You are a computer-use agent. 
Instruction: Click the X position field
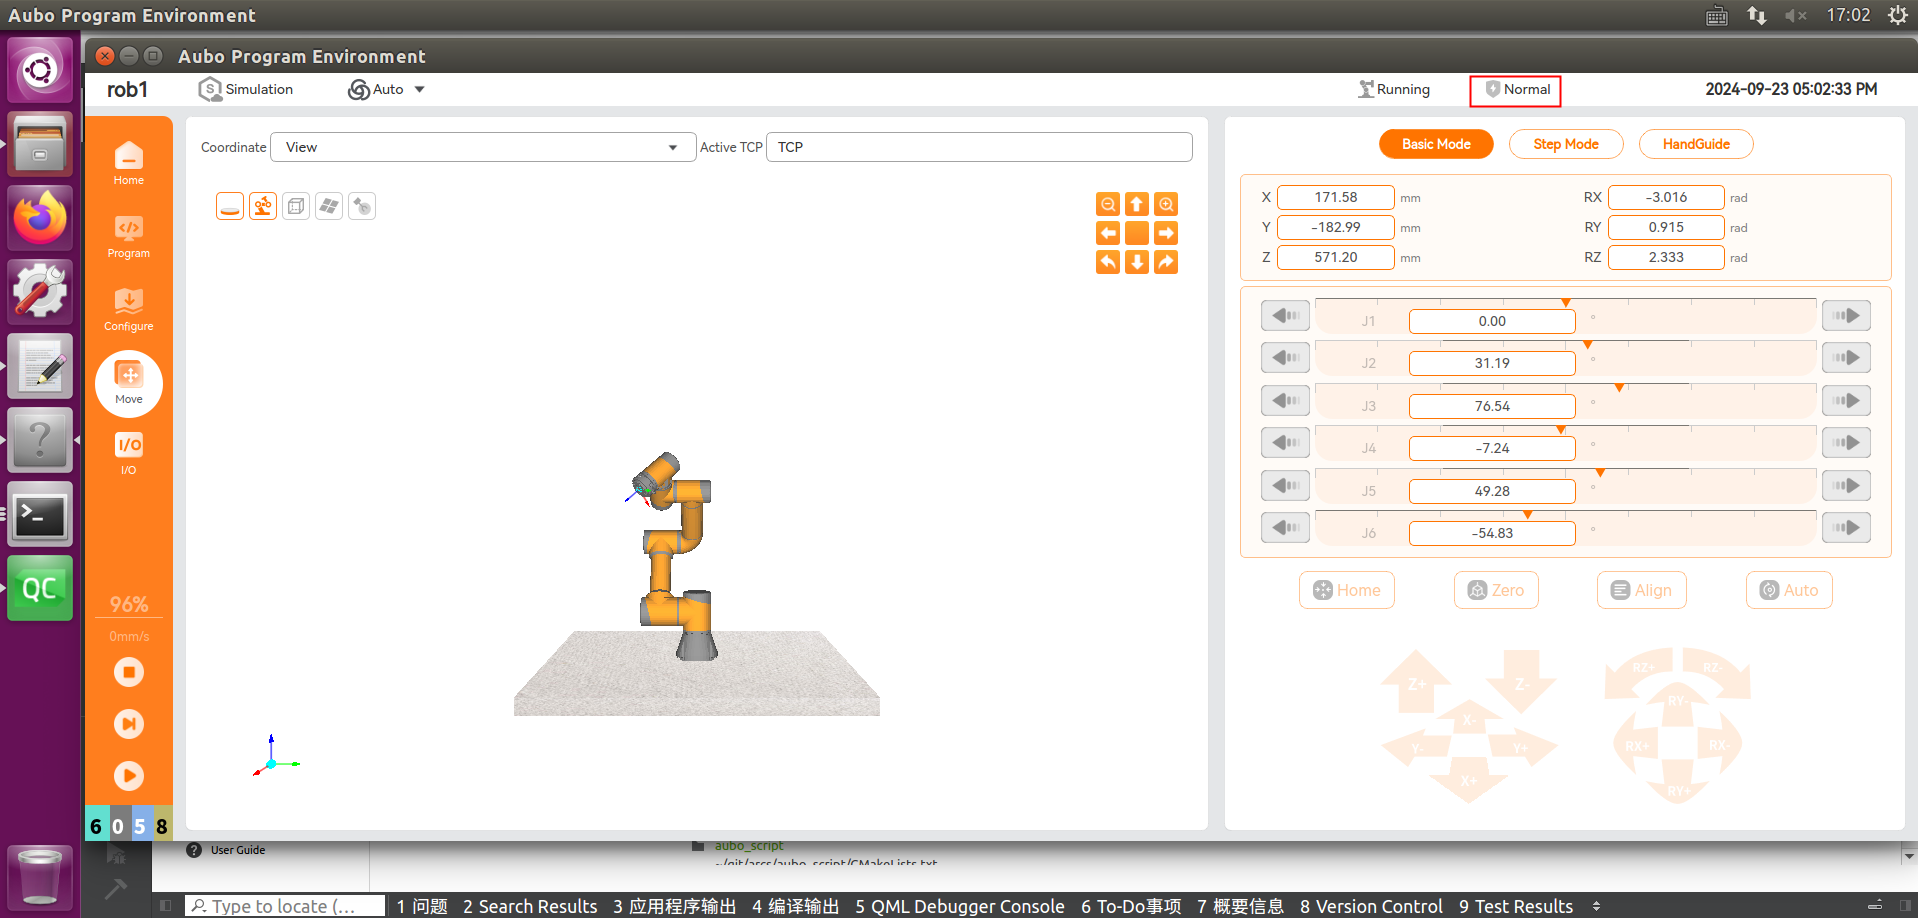1336,197
